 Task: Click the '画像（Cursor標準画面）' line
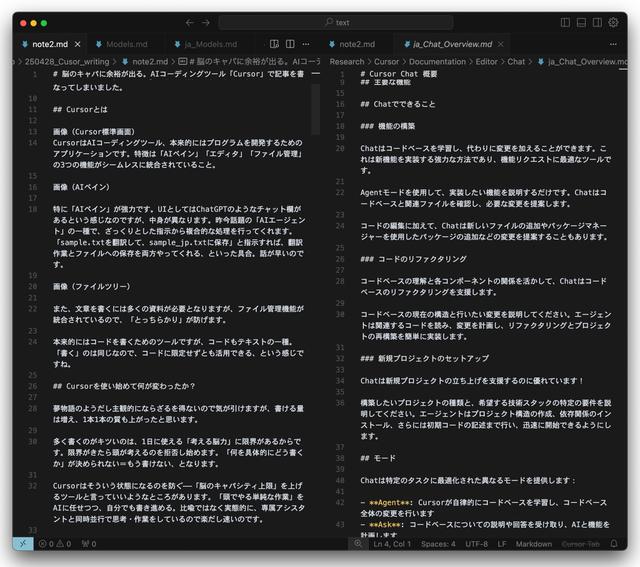point(93,131)
